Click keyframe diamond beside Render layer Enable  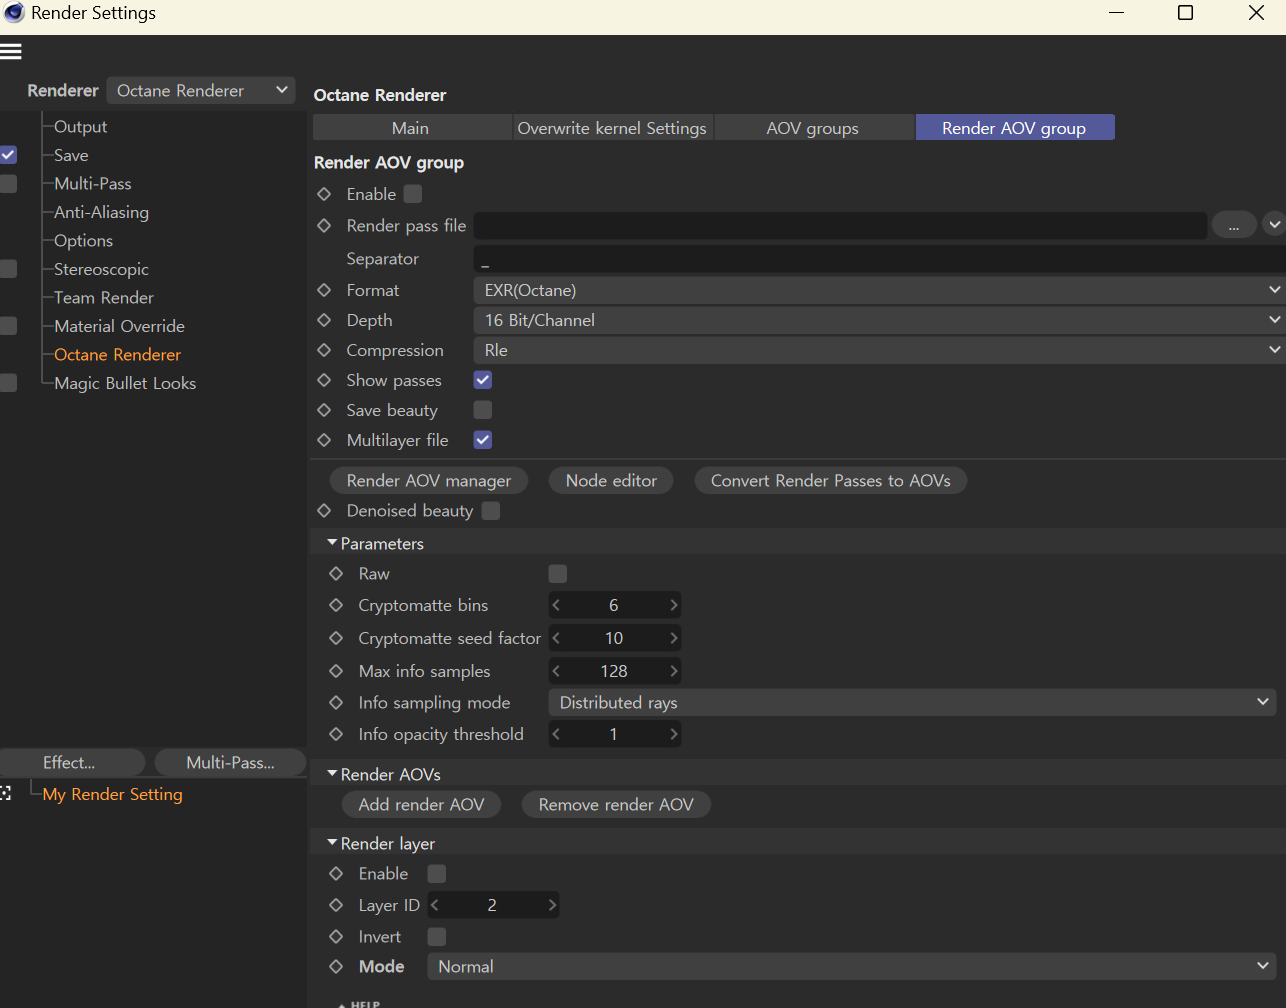pos(336,873)
